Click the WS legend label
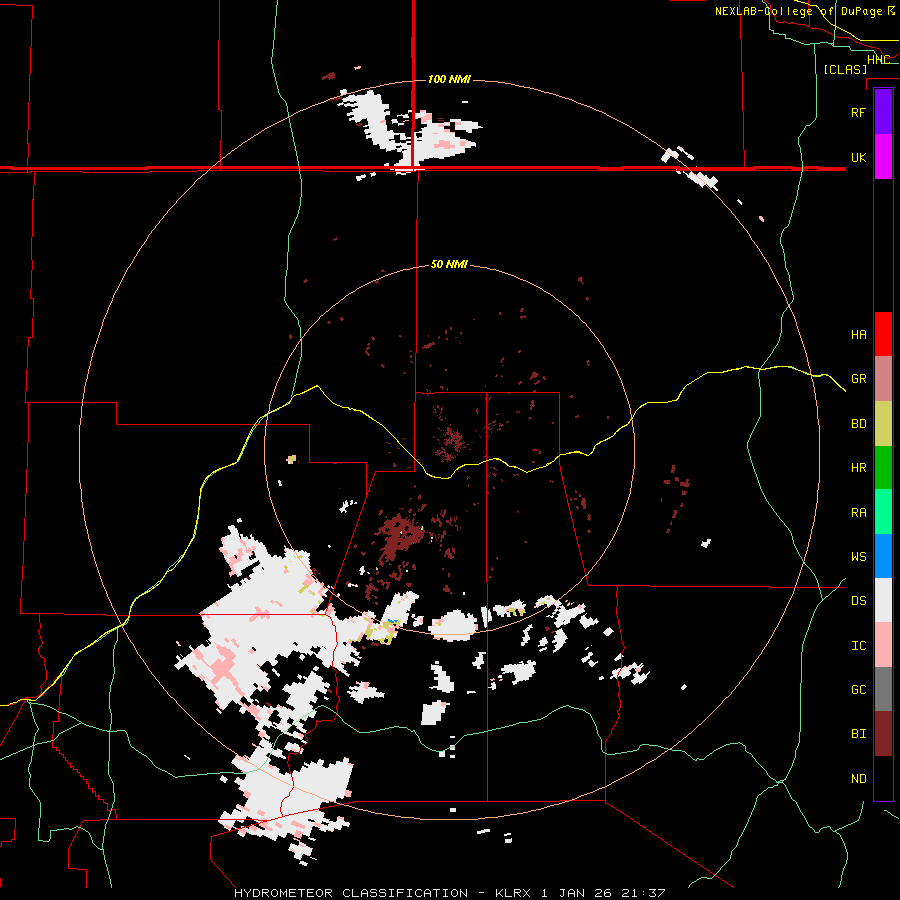The width and height of the screenshot is (900, 900). click(x=858, y=556)
